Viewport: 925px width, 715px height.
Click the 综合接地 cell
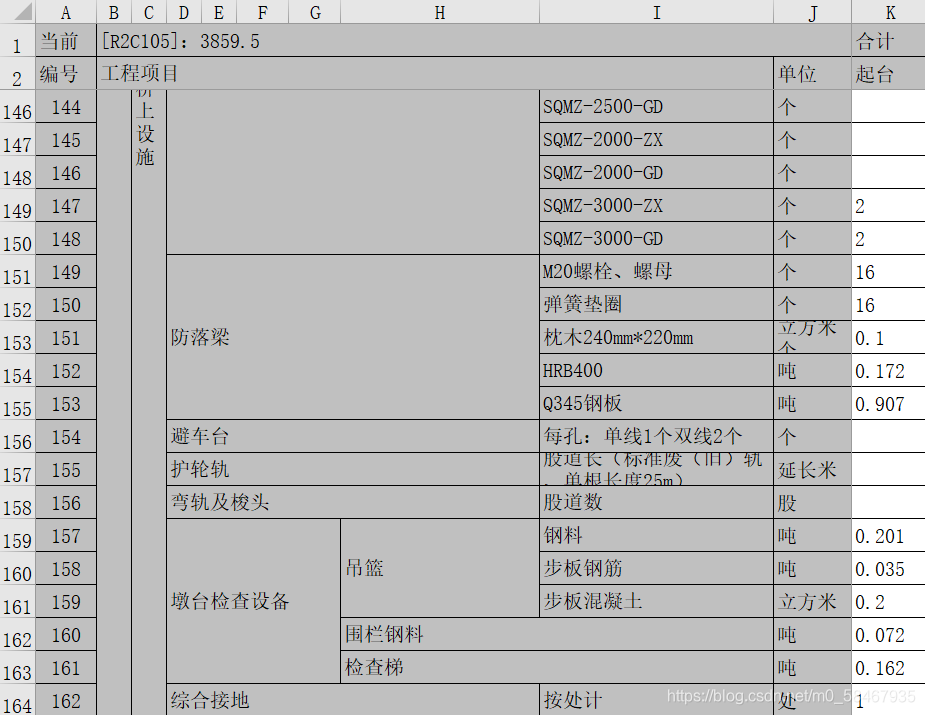(353, 700)
